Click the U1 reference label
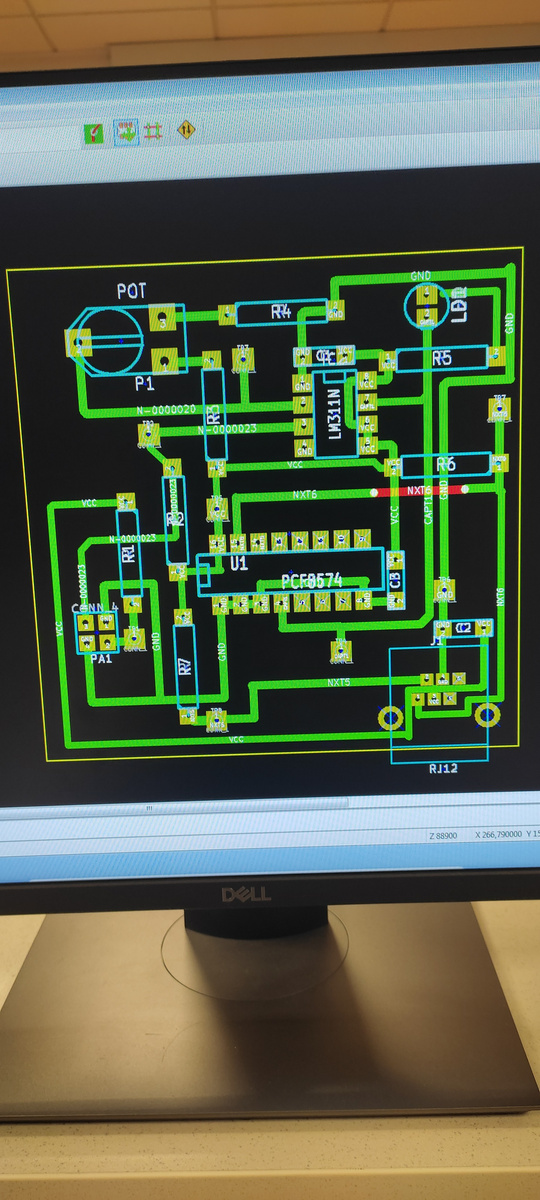540x1200 pixels. click(238, 564)
